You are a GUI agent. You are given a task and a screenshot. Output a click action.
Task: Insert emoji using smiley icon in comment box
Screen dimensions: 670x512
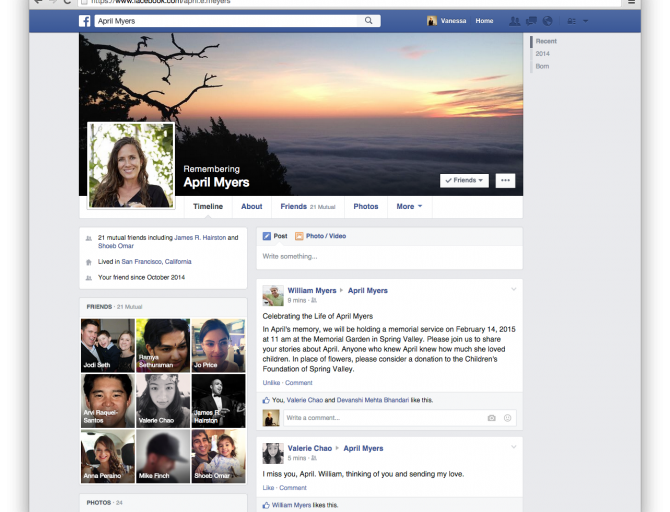pyautogui.click(x=507, y=417)
